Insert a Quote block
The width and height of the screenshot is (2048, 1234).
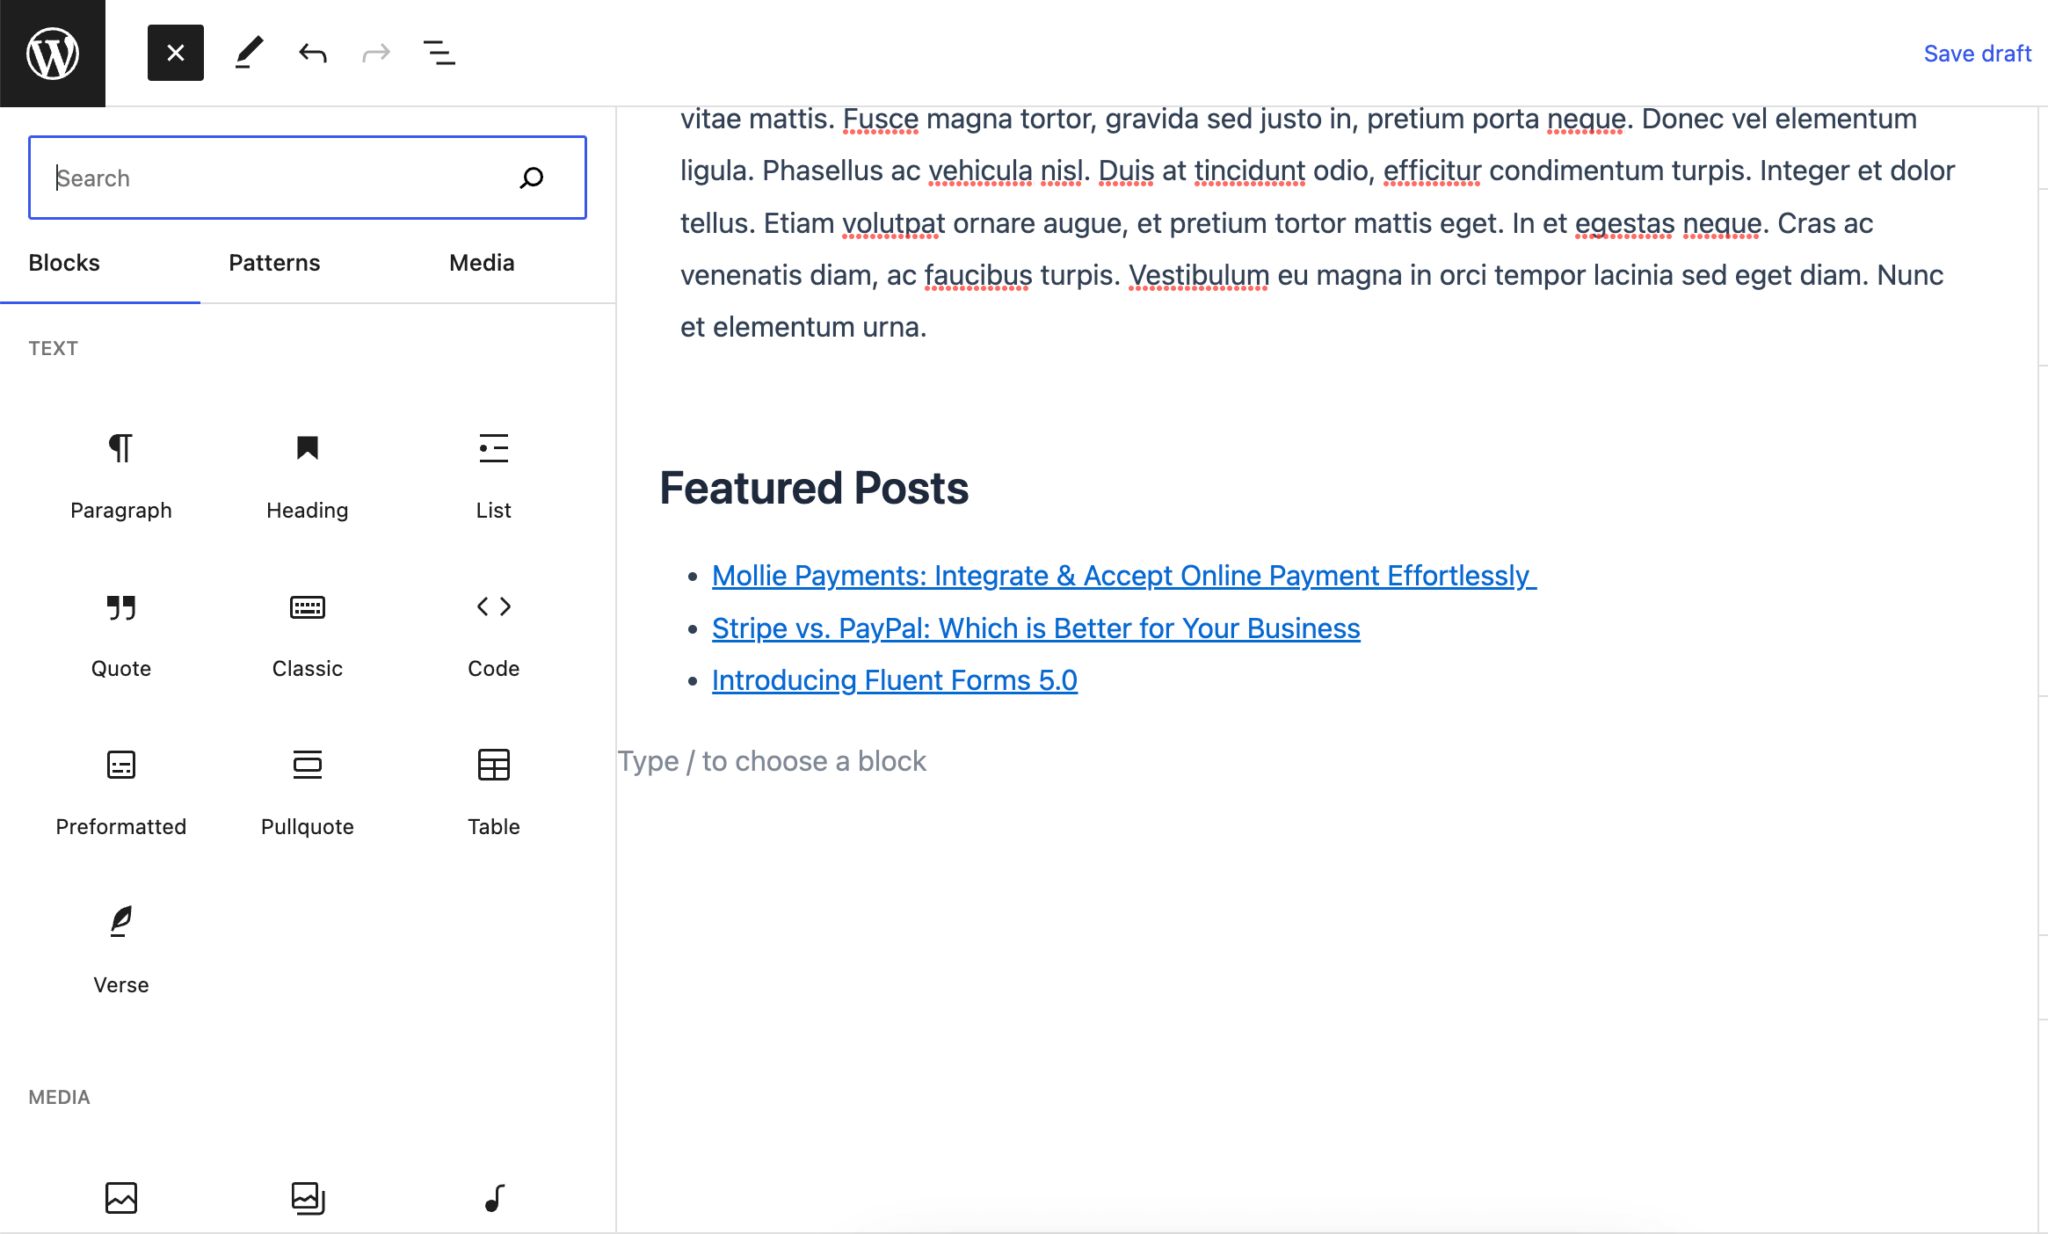point(121,632)
